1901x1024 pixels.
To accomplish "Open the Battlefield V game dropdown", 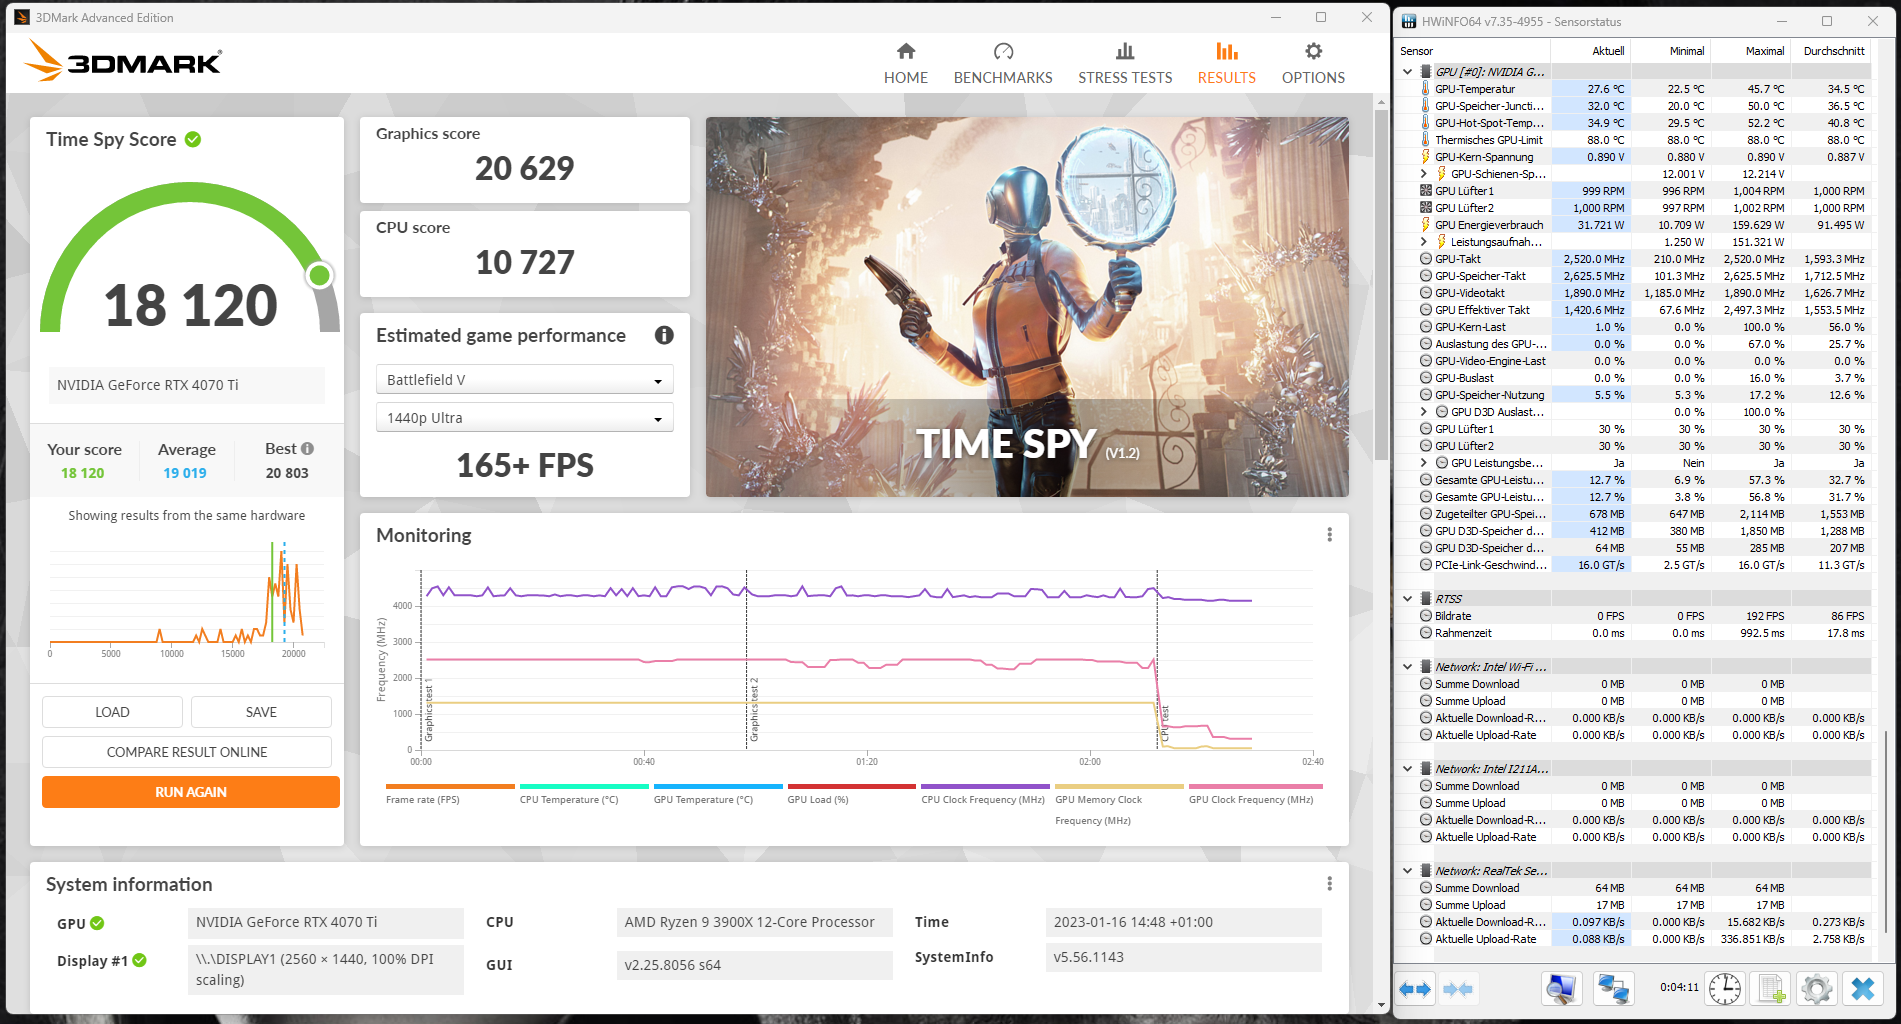I will click(524, 380).
